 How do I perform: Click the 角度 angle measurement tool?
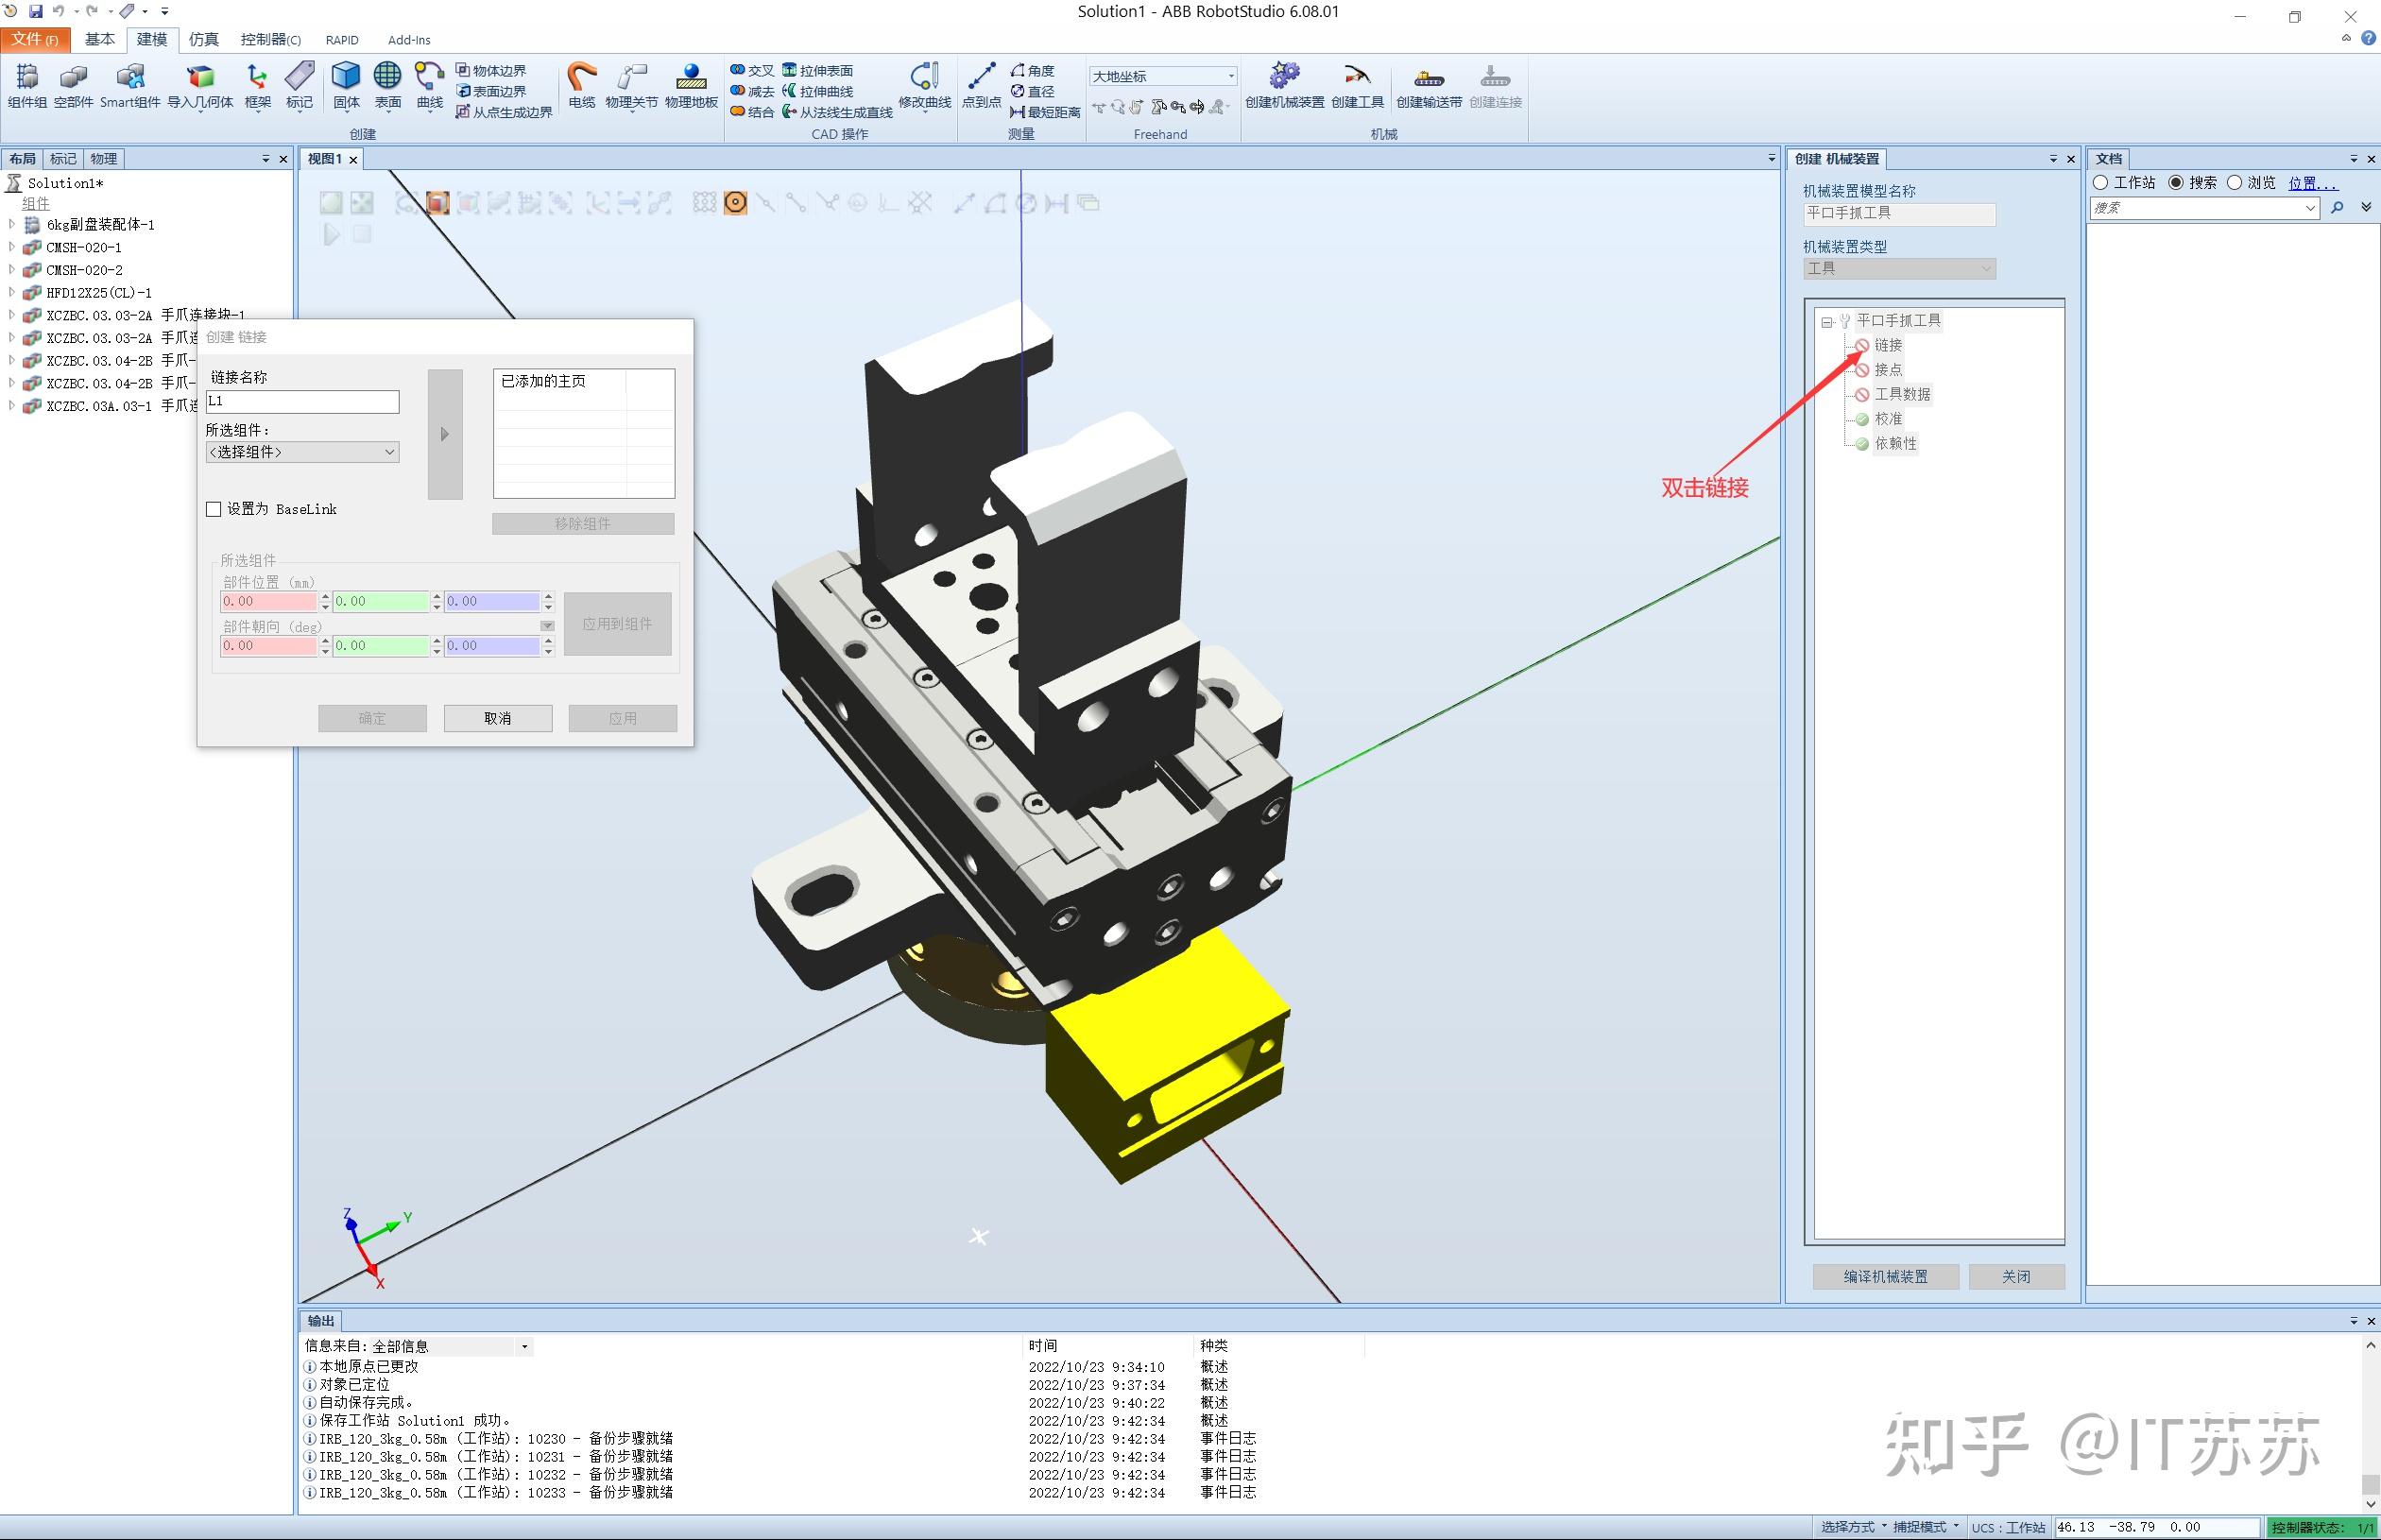(x=1033, y=70)
